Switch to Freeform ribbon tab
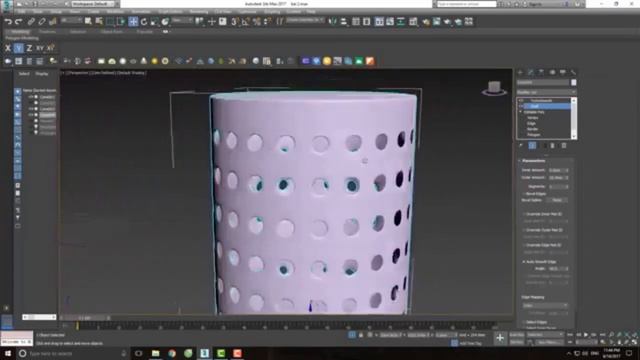This screenshot has width=640, height=360. click(47, 32)
